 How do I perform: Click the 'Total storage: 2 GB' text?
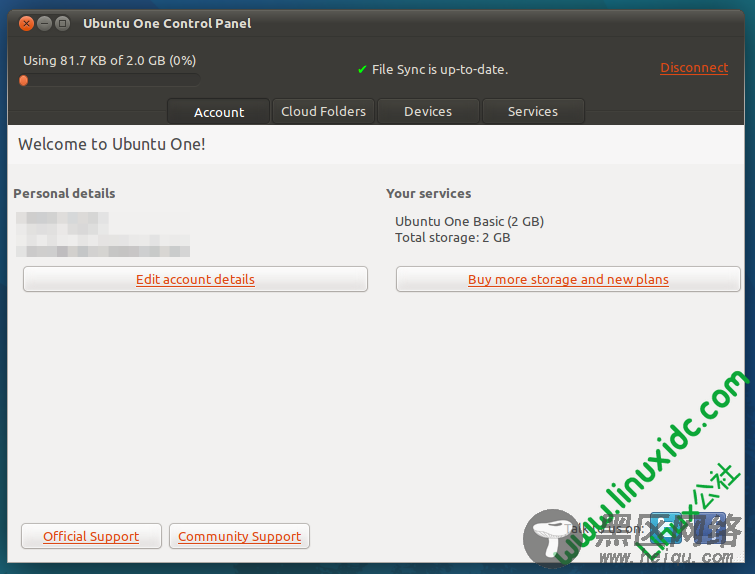pos(453,237)
